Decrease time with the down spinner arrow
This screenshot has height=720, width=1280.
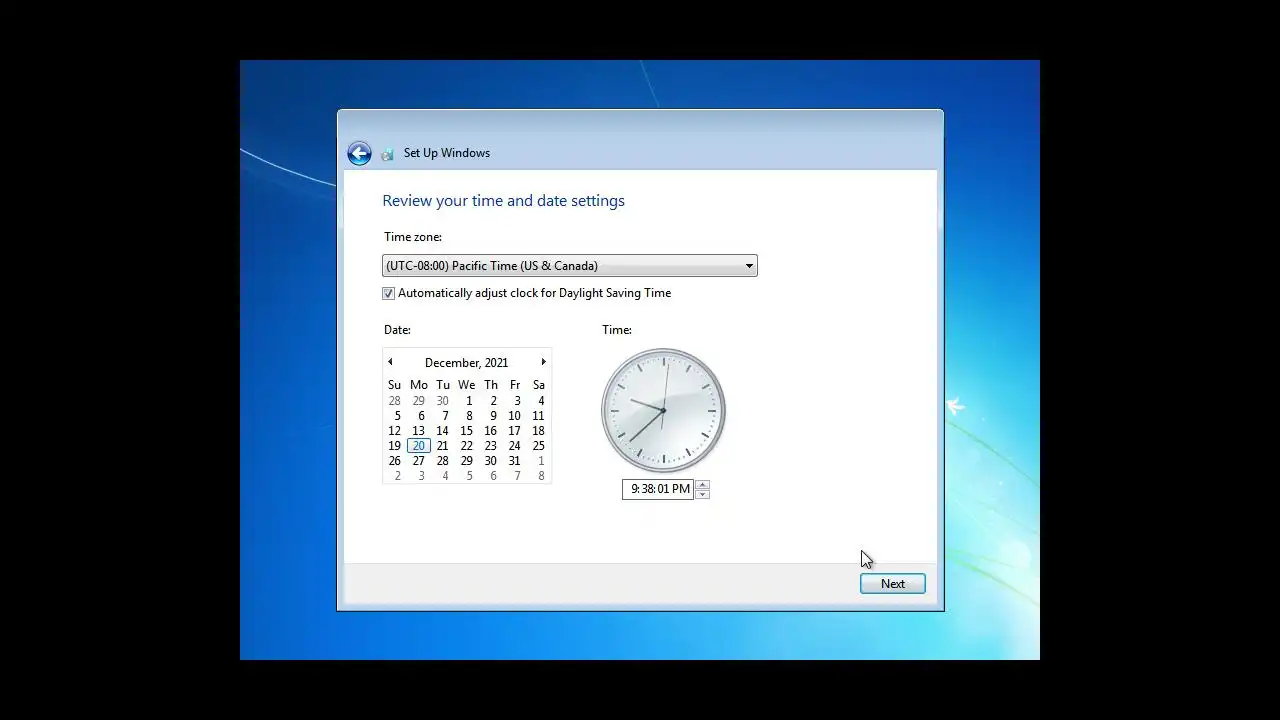[x=702, y=494]
